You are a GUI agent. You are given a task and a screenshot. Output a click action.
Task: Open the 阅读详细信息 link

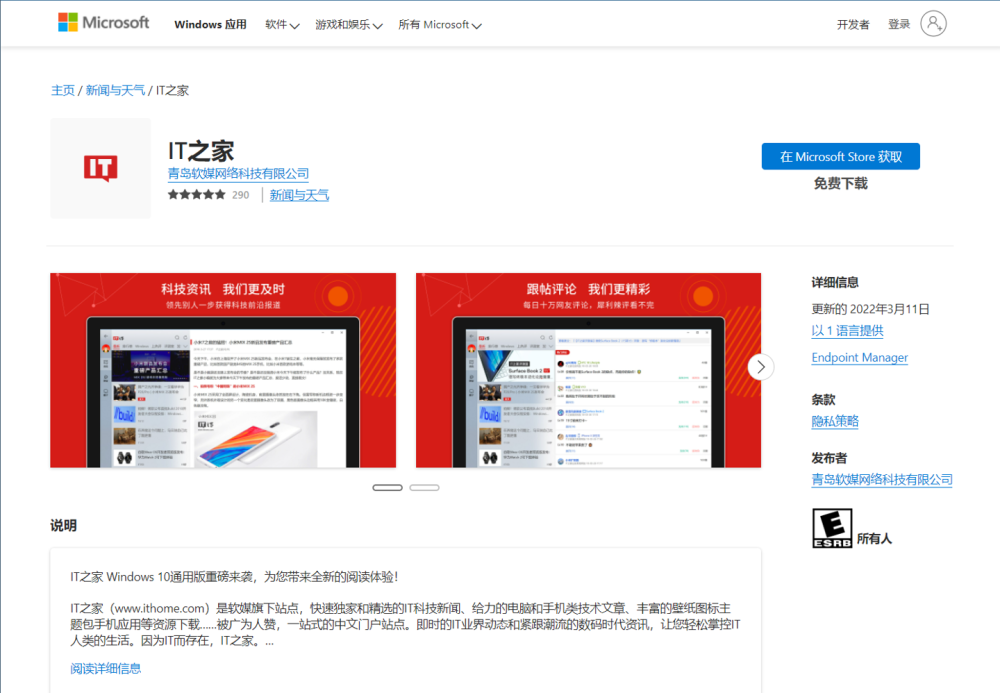coord(106,668)
